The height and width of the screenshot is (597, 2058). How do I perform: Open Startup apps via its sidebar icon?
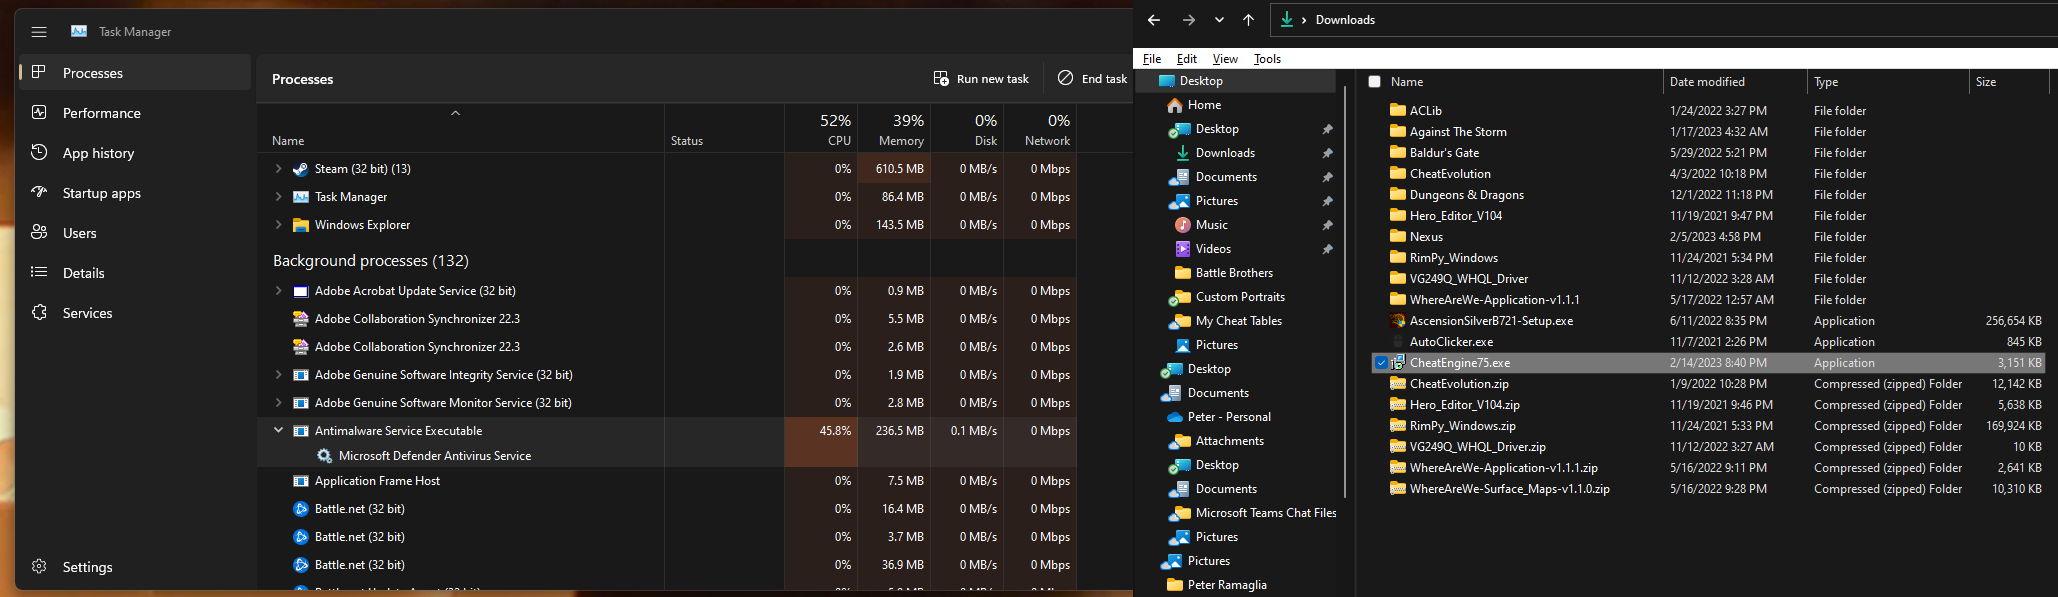coord(39,192)
